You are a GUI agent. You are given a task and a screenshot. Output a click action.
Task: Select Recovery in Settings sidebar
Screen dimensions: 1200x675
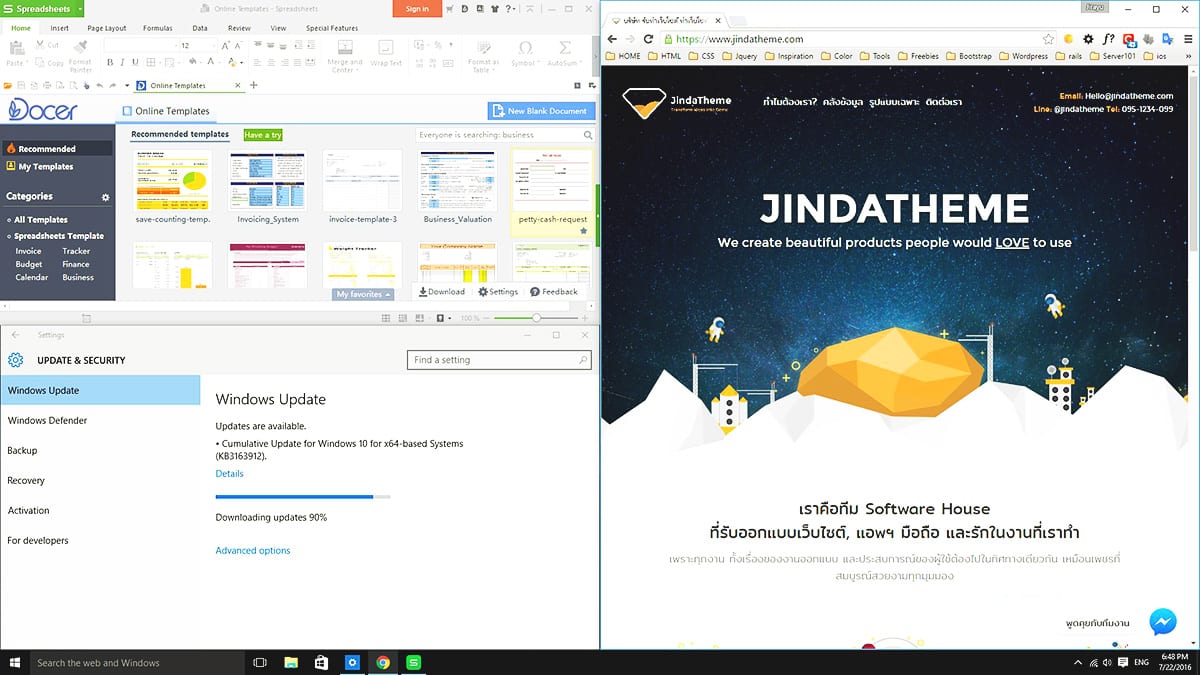pyautogui.click(x=100, y=481)
